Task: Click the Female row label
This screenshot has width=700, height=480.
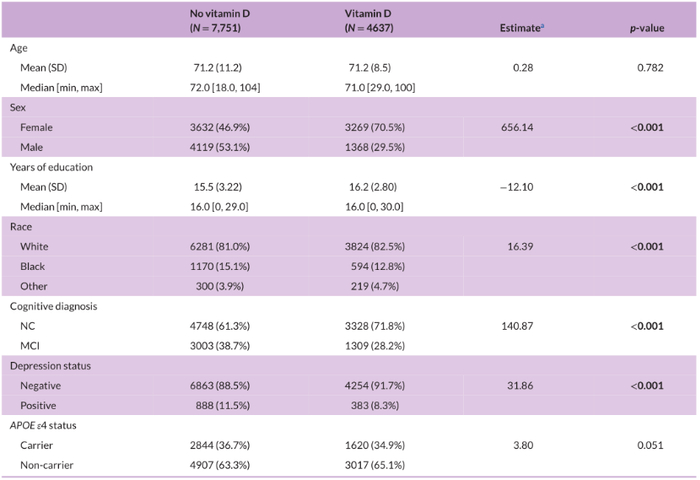Action: click(x=37, y=127)
